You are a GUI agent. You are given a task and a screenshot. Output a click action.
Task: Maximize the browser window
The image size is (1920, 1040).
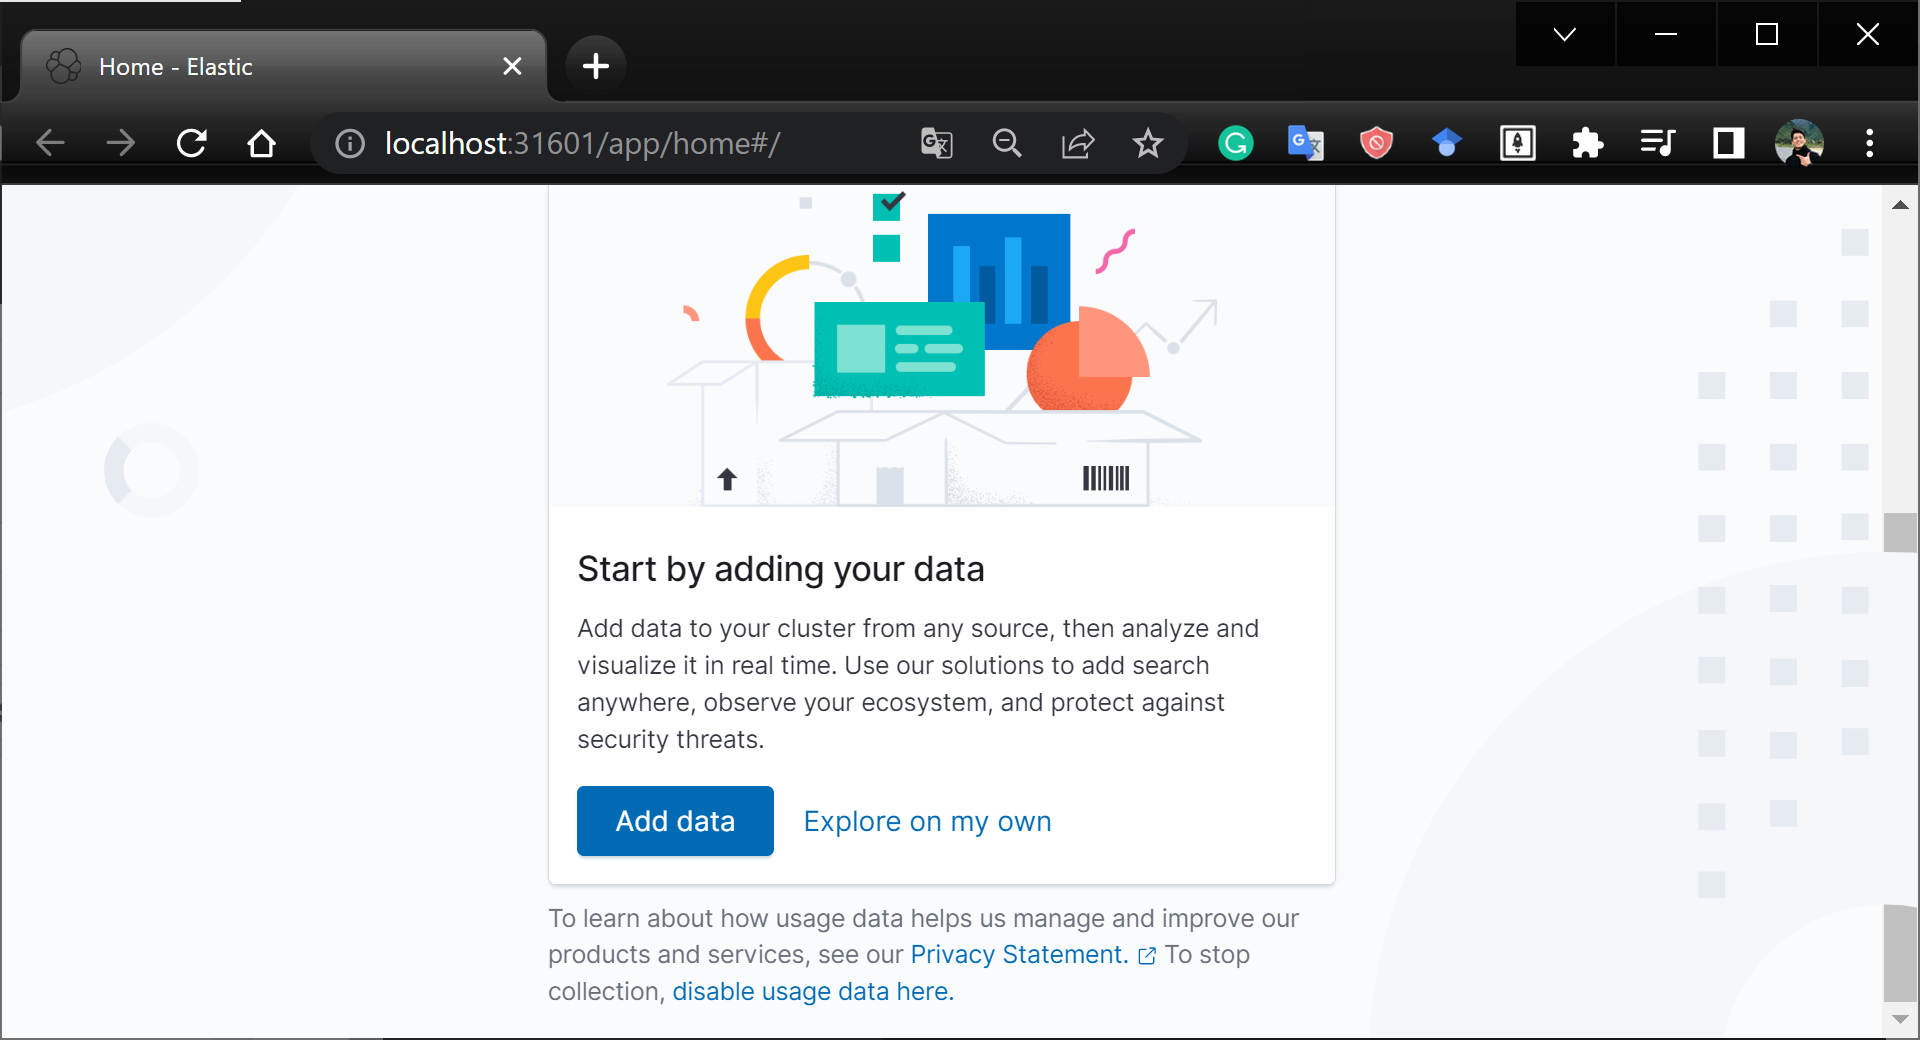click(1767, 34)
